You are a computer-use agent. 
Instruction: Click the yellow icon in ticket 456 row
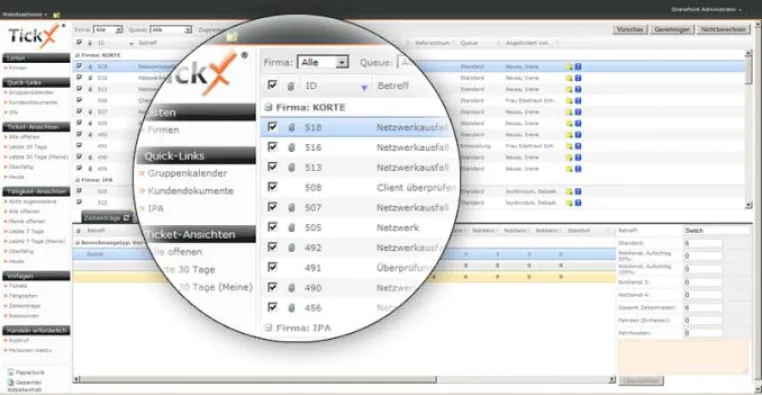point(569,169)
